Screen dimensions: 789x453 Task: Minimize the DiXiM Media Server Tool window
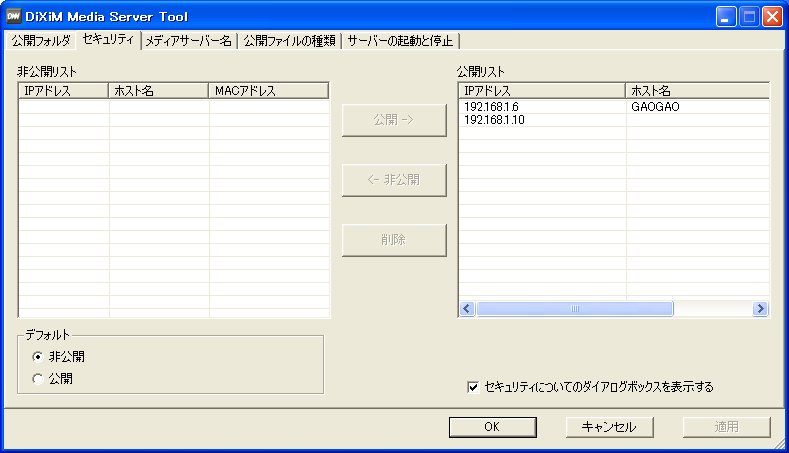(x=726, y=17)
